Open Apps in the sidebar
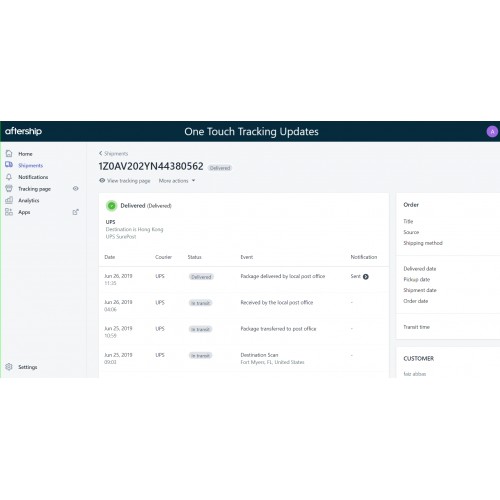The image size is (500, 500). click(x=24, y=212)
